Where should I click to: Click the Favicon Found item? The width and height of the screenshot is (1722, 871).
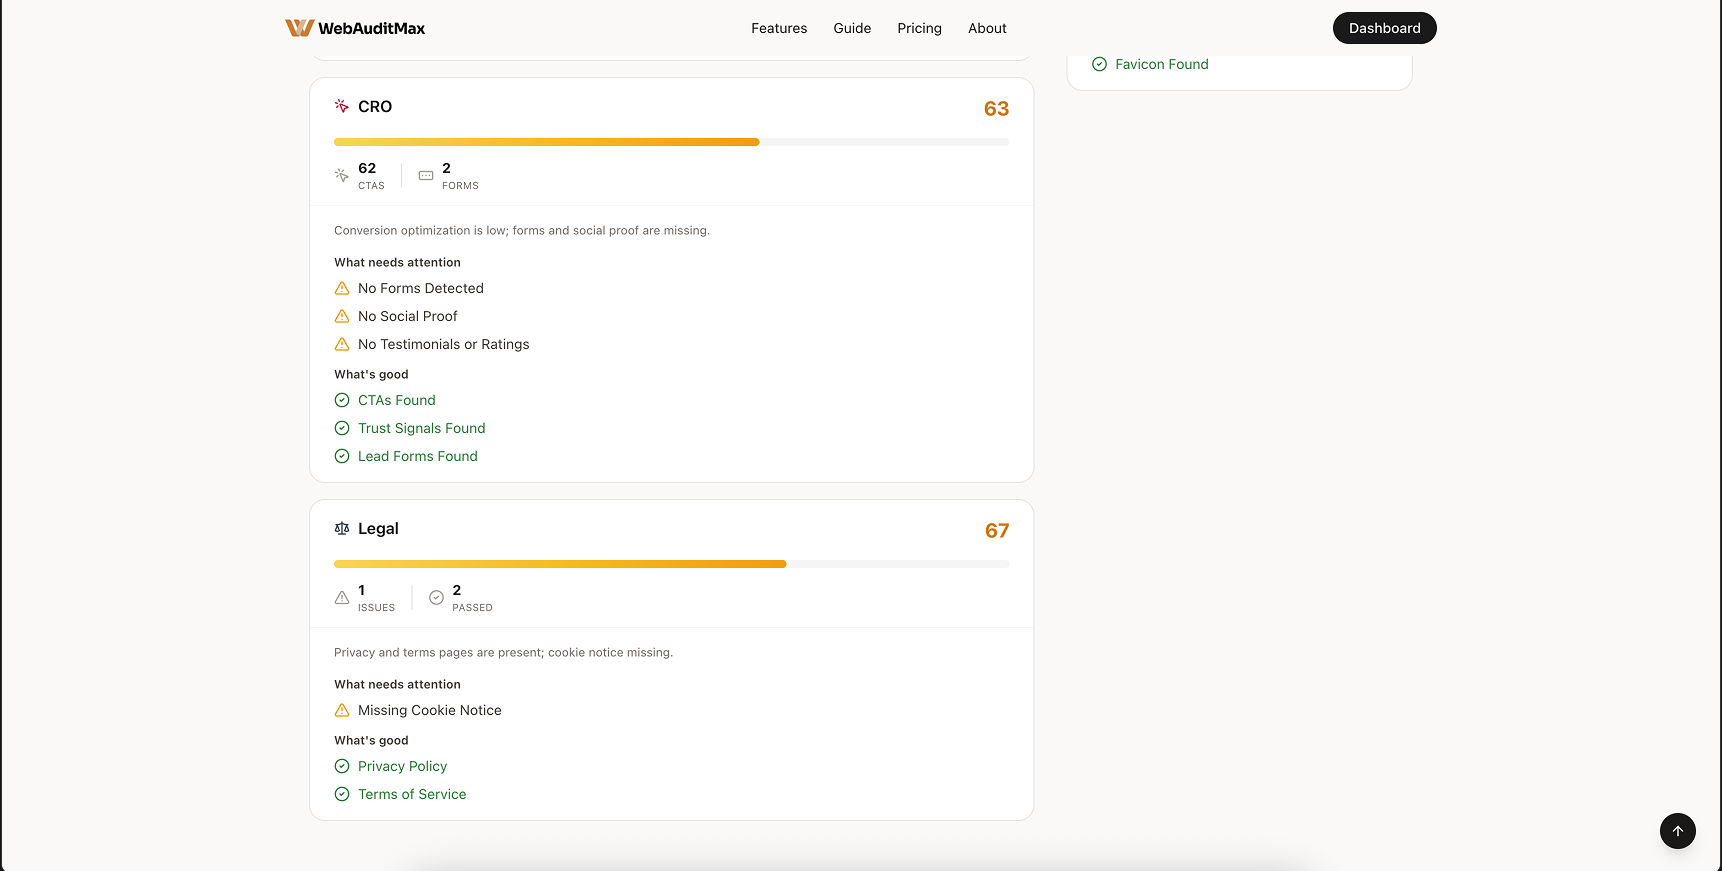[1162, 64]
